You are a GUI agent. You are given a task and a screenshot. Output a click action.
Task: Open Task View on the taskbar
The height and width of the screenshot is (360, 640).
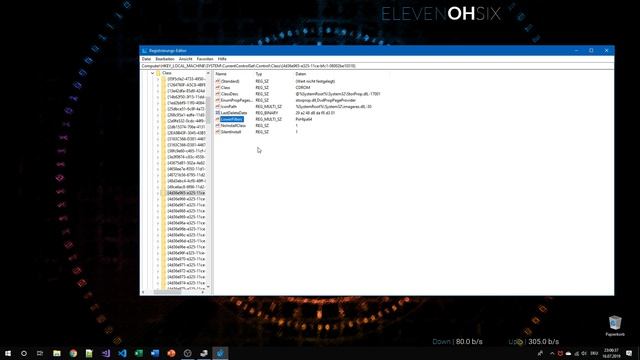(x=40, y=353)
